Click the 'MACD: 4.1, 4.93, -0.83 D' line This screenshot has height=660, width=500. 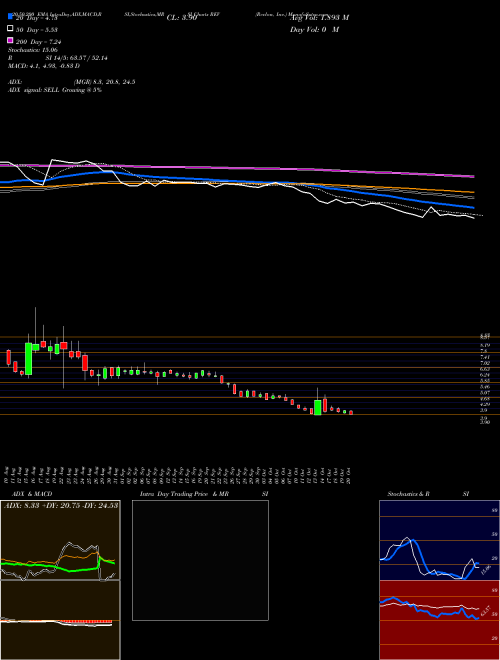[x=44, y=66]
